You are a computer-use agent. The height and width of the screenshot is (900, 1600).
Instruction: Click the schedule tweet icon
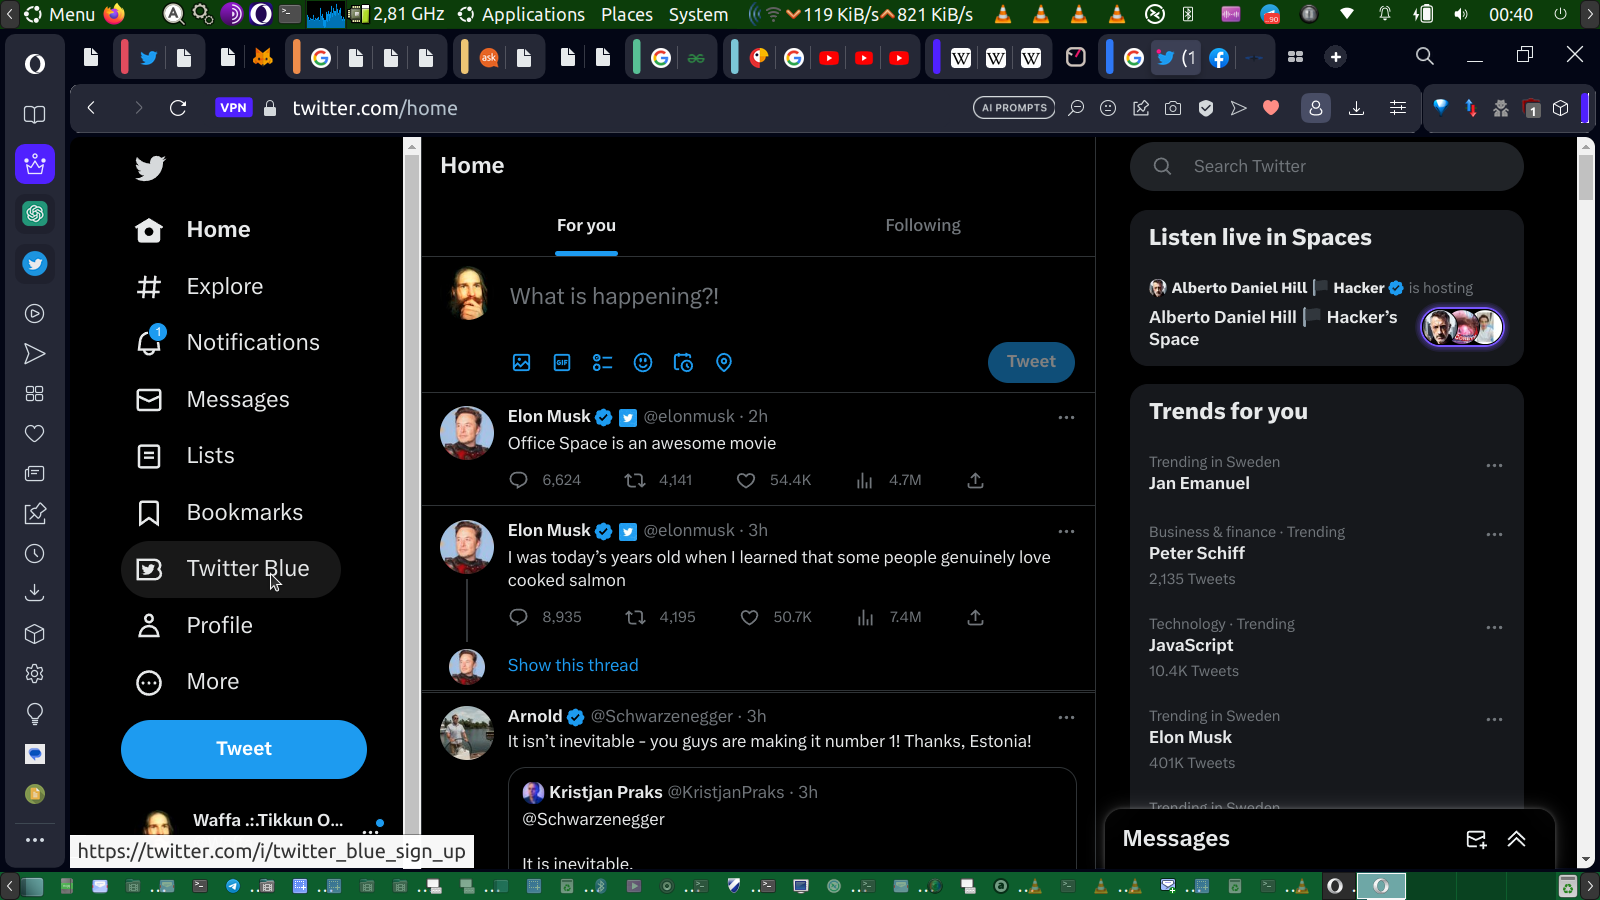coord(683,363)
